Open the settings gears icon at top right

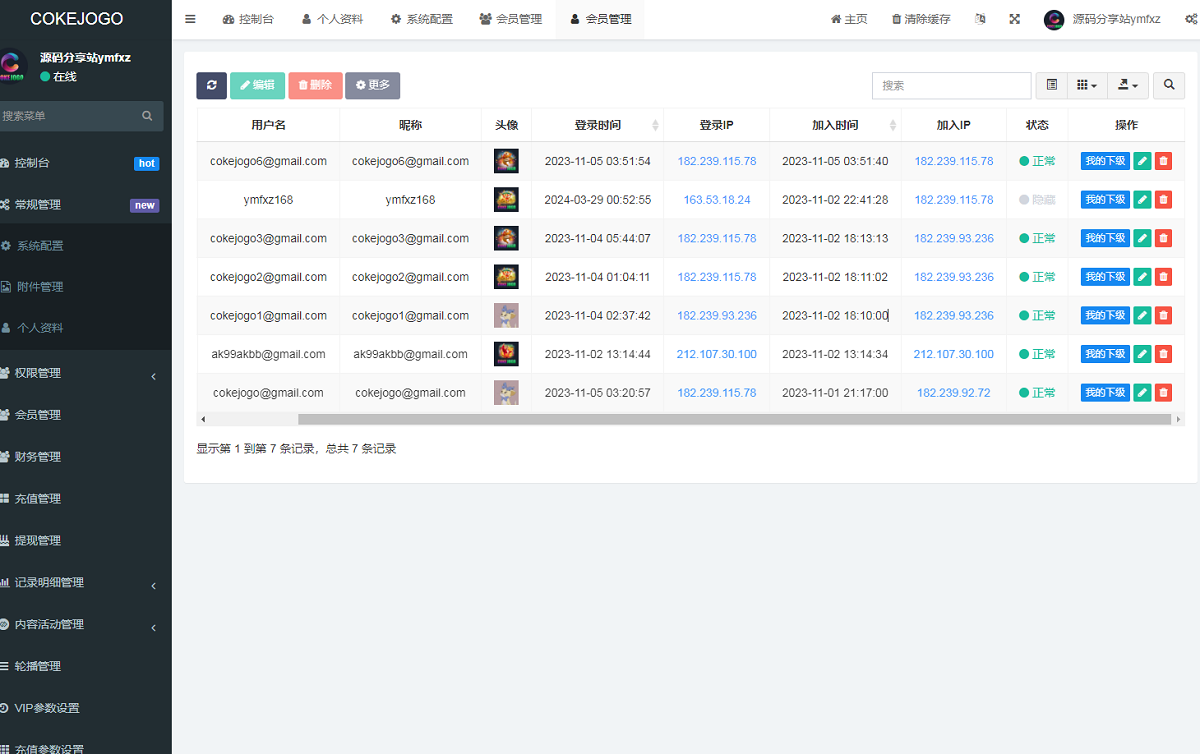tap(1190, 19)
